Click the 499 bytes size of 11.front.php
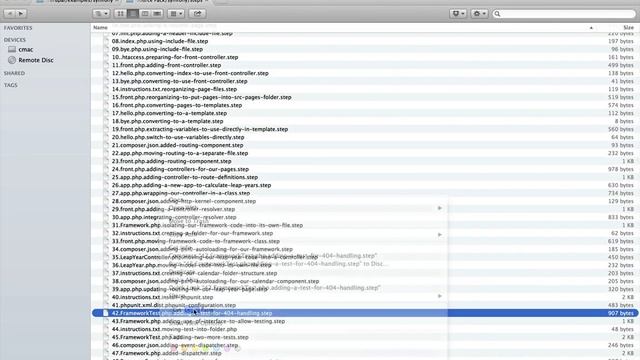Screen dimensions: 640x360 coord(620,65)
